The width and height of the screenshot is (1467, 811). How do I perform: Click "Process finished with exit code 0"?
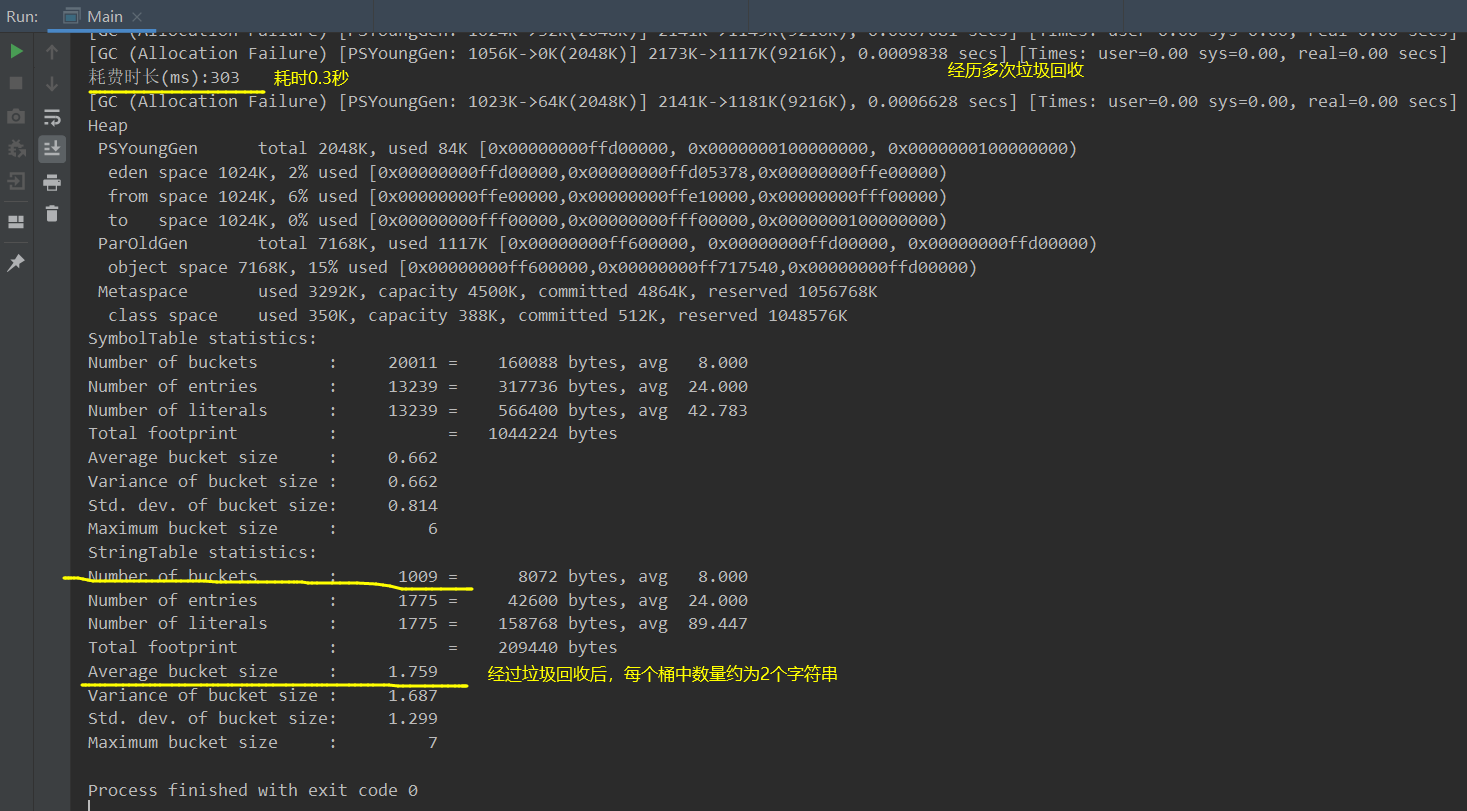(253, 790)
